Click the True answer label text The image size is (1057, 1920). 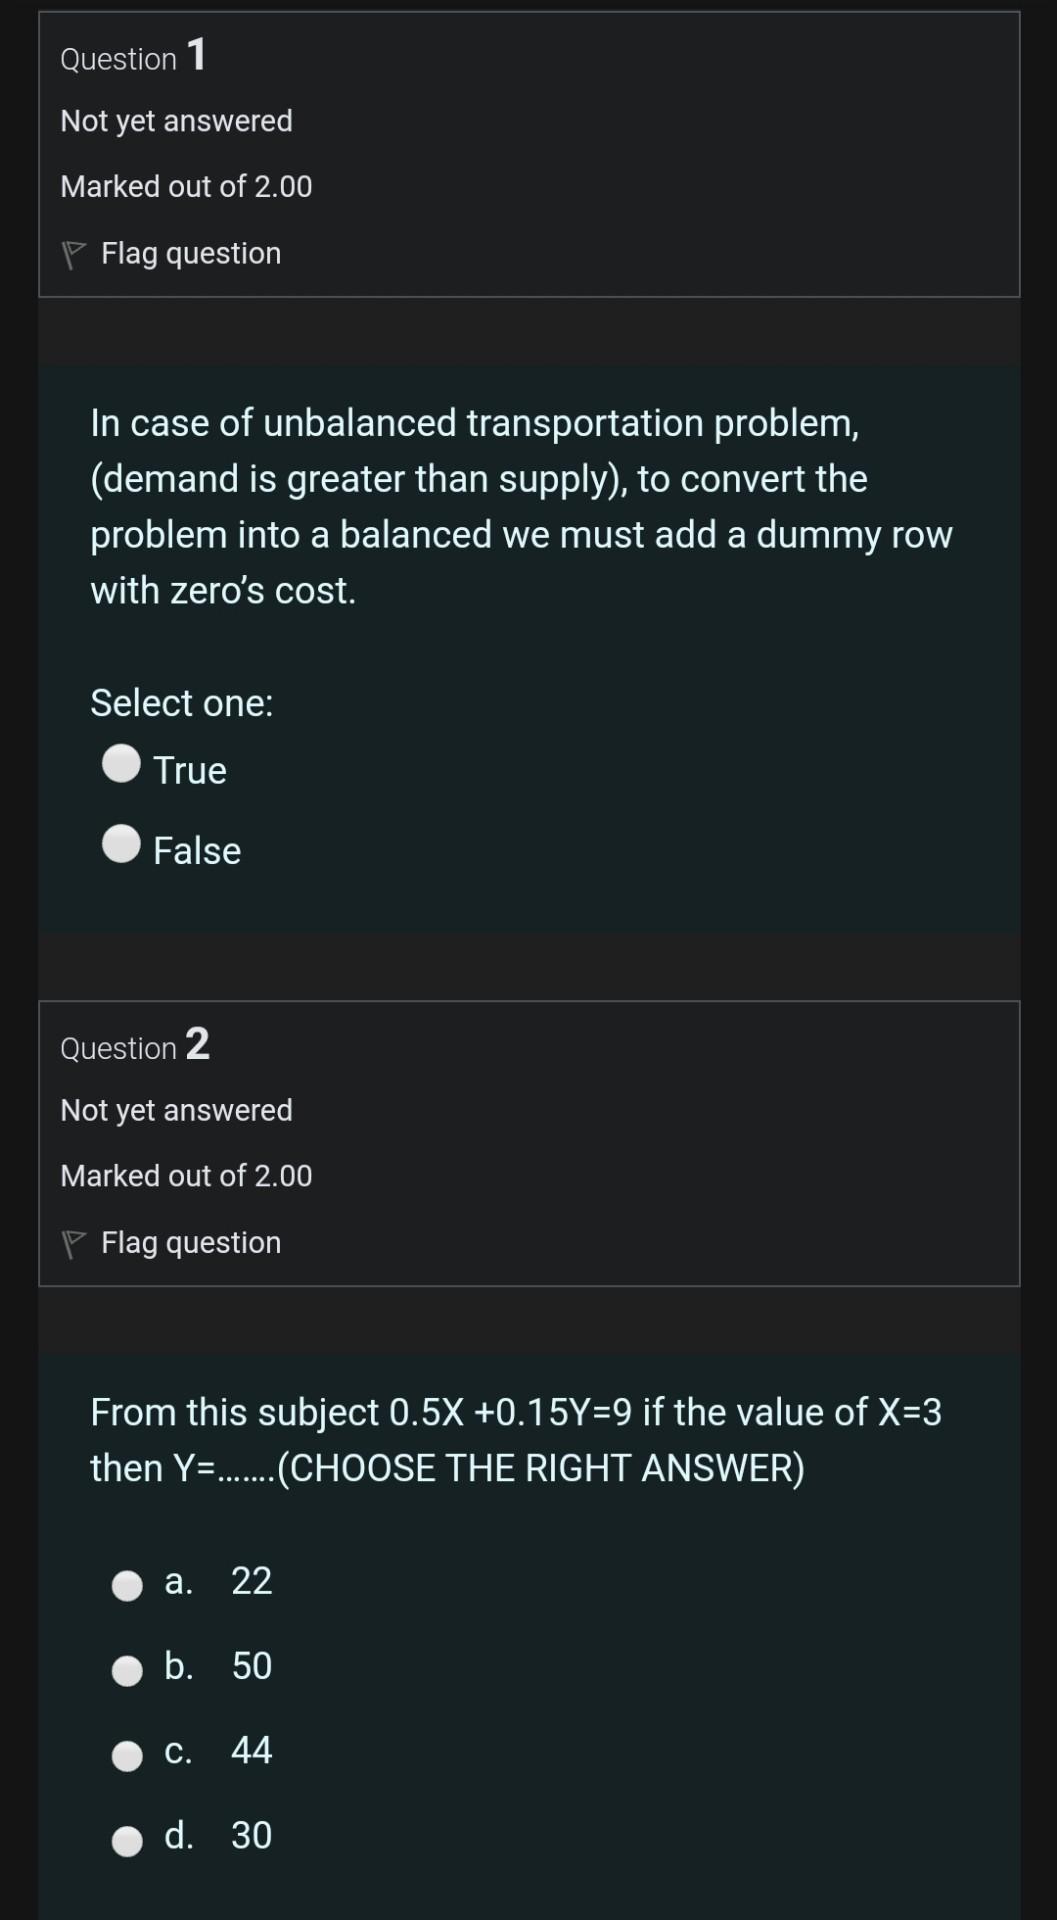(189, 770)
